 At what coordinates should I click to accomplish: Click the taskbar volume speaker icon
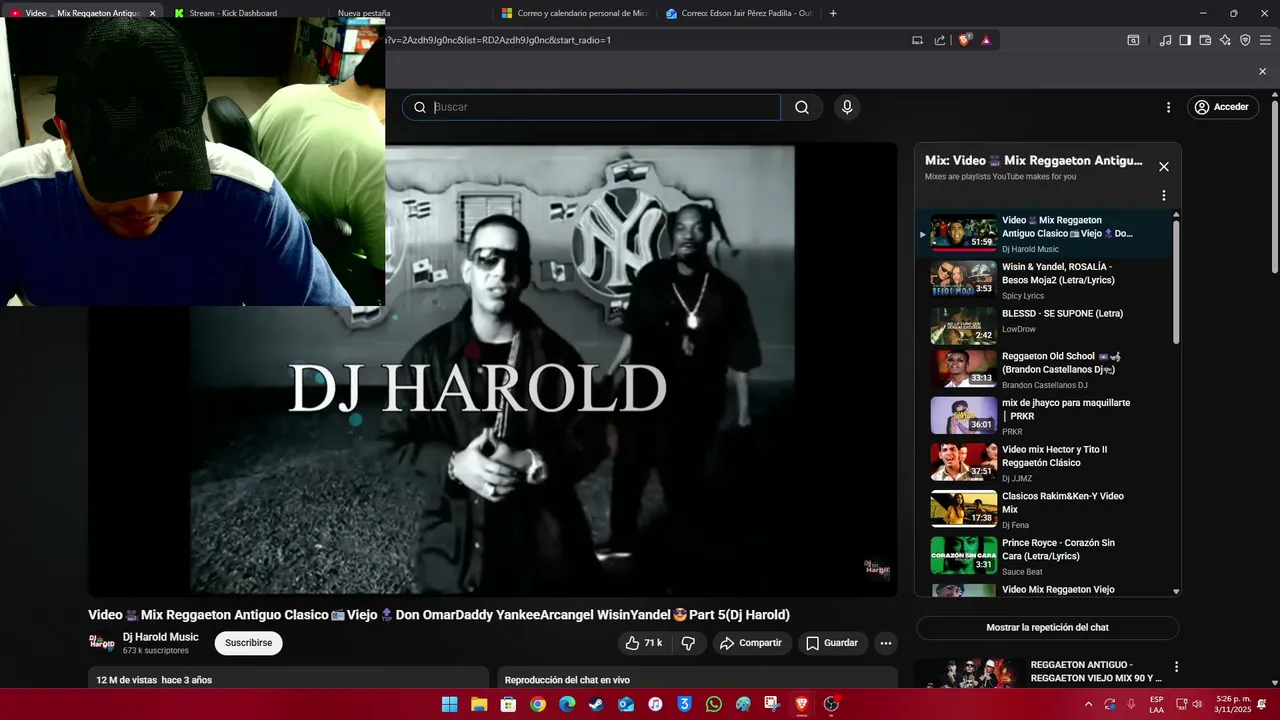pyautogui.click(x=1197, y=704)
